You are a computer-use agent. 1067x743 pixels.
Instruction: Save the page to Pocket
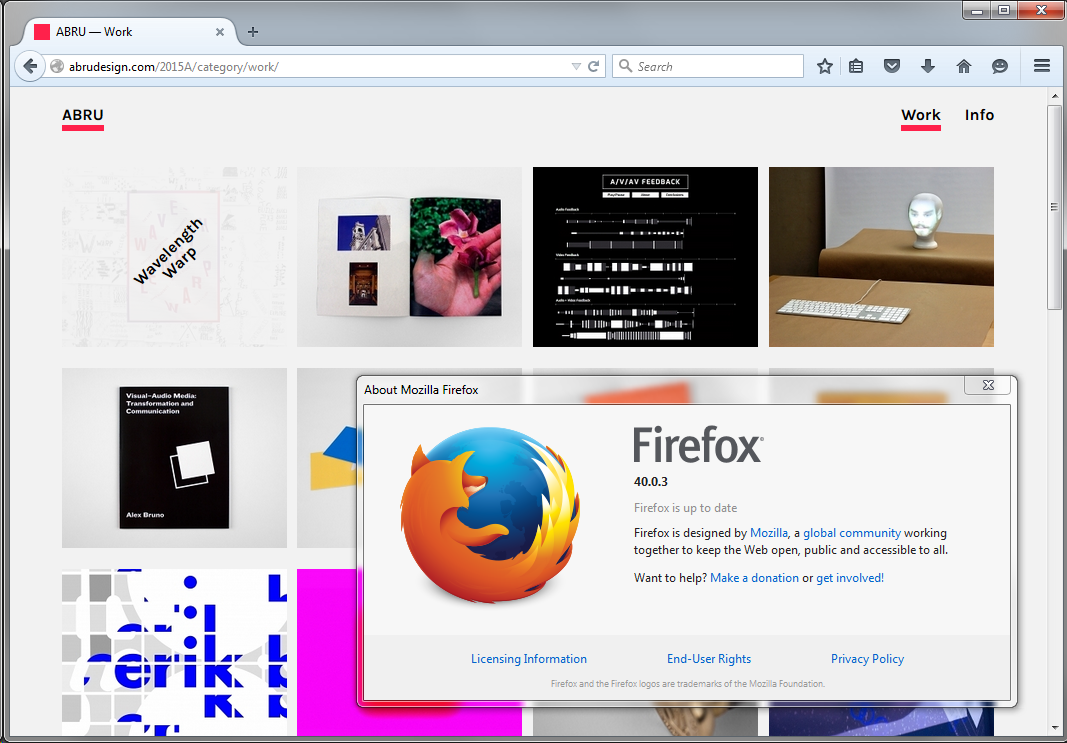point(892,65)
